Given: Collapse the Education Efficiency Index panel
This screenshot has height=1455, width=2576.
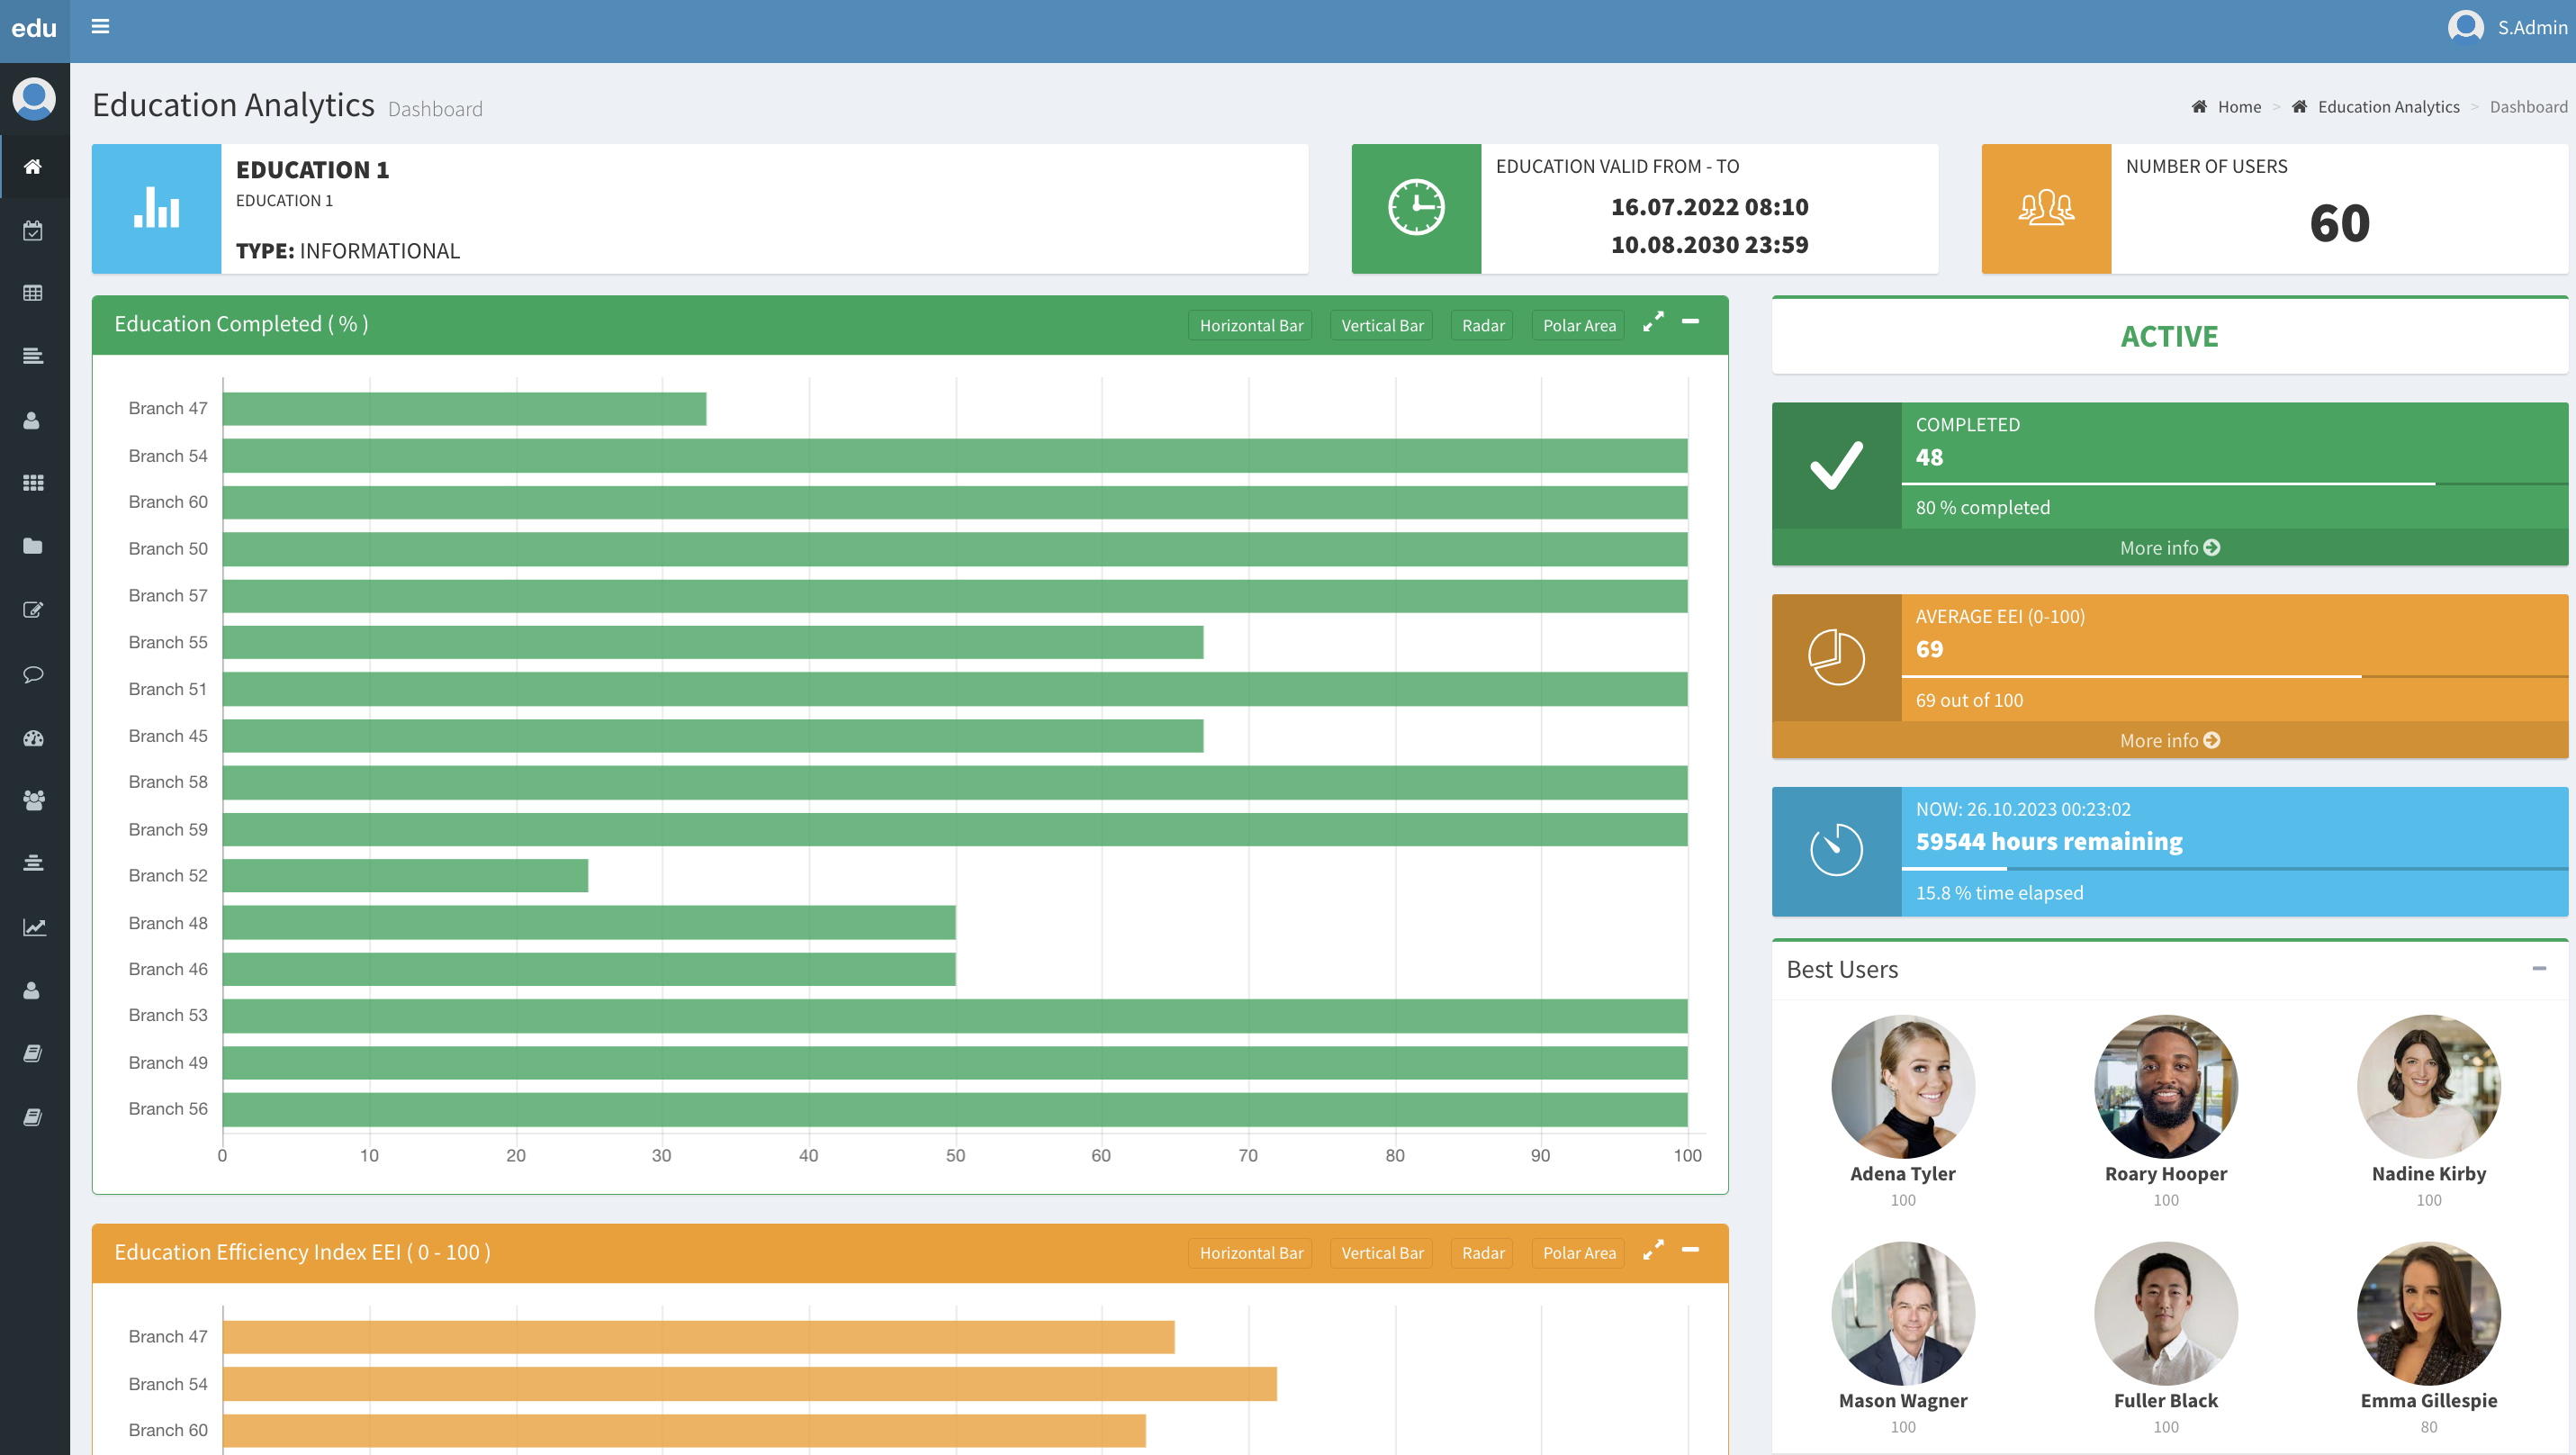Looking at the screenshot, I should tap(1691, 1250).
